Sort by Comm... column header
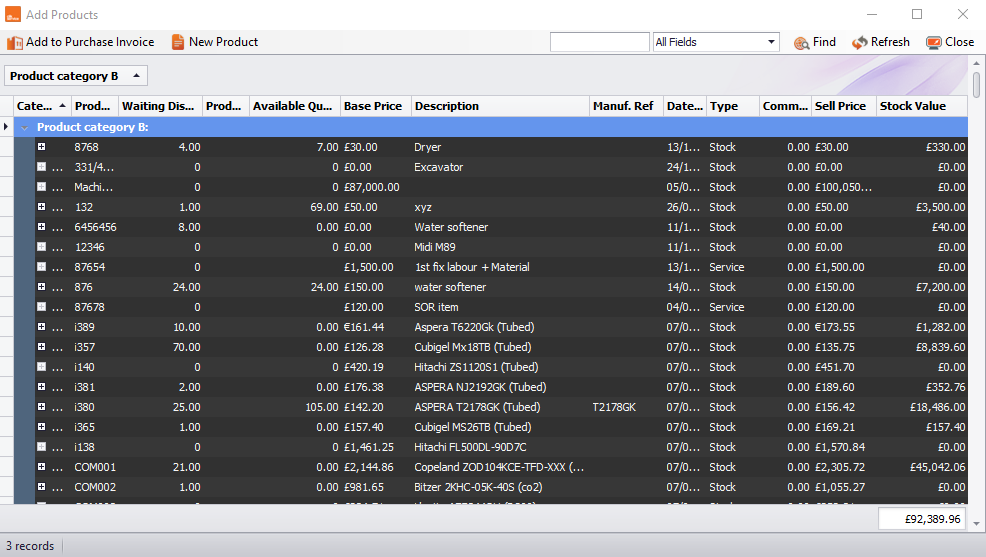Screen dimensions: 986x557 click(785, 106)
